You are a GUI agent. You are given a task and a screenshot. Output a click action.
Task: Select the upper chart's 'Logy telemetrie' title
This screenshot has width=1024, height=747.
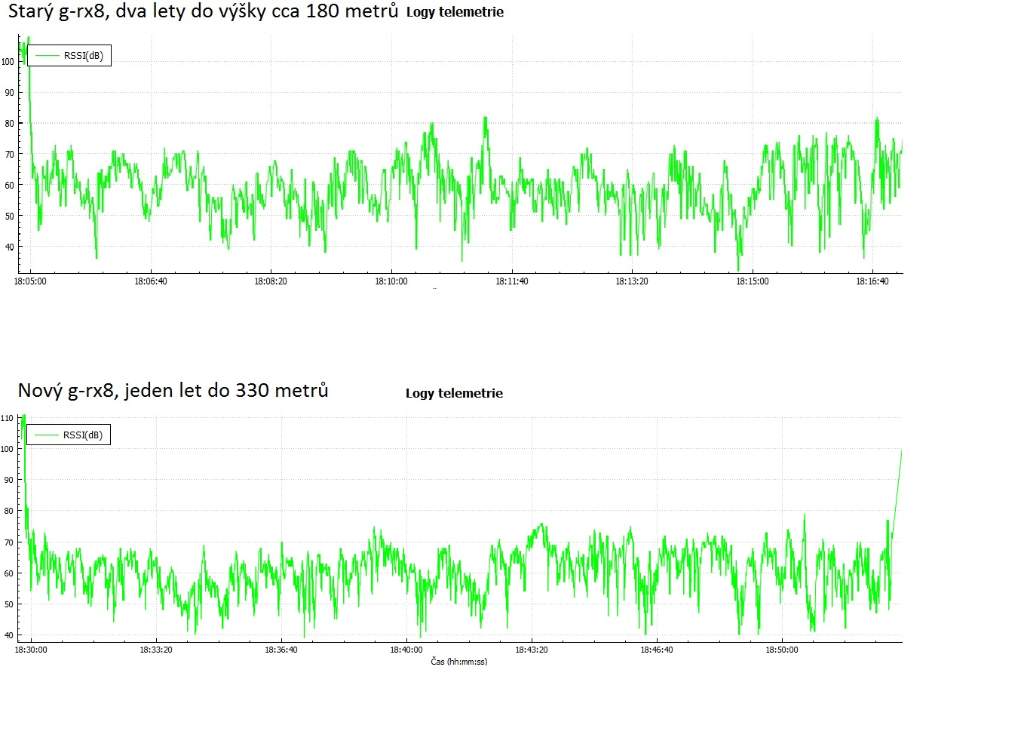tap(455, 13)
